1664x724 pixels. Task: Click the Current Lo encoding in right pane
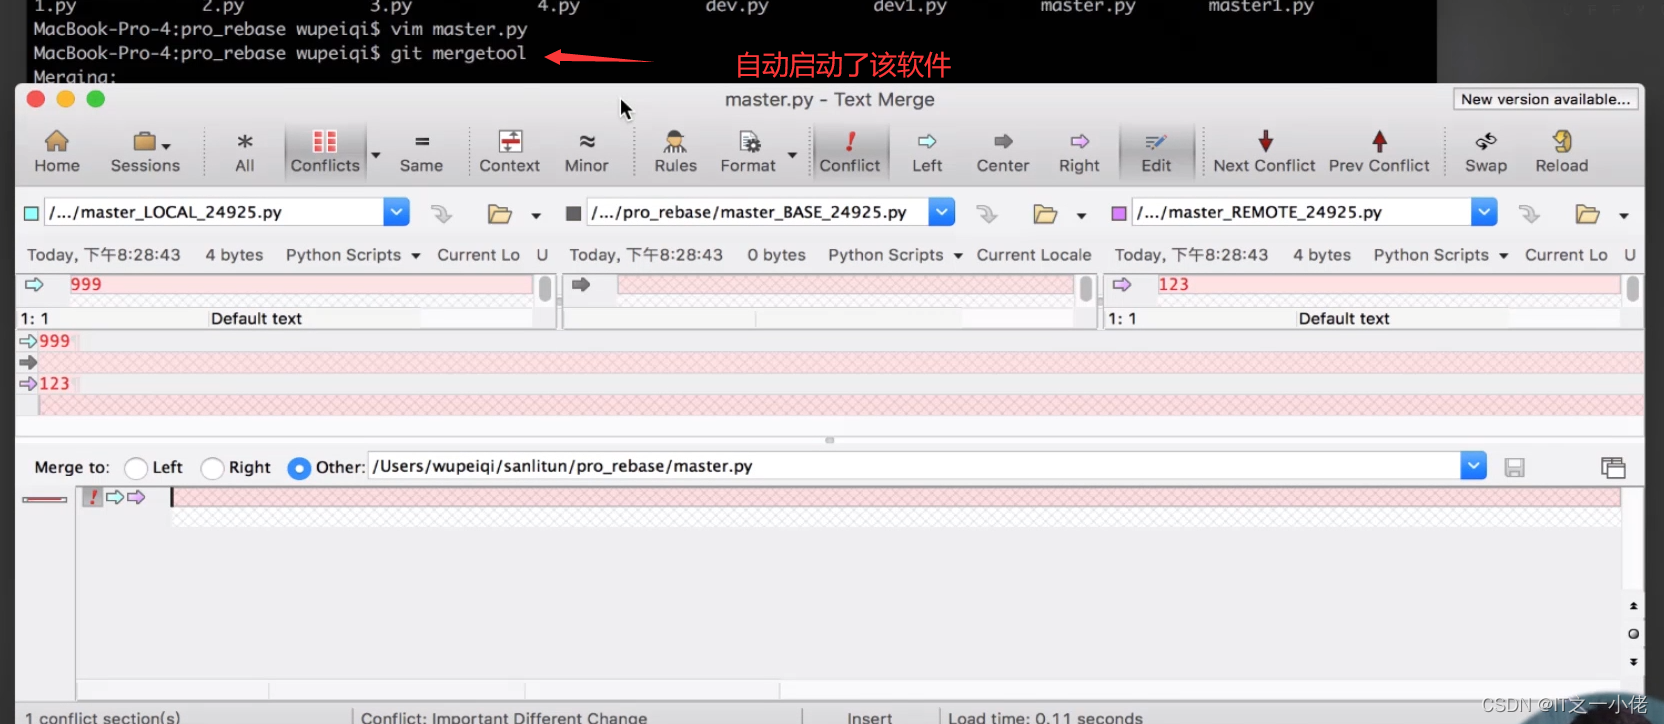point(1566,255)
